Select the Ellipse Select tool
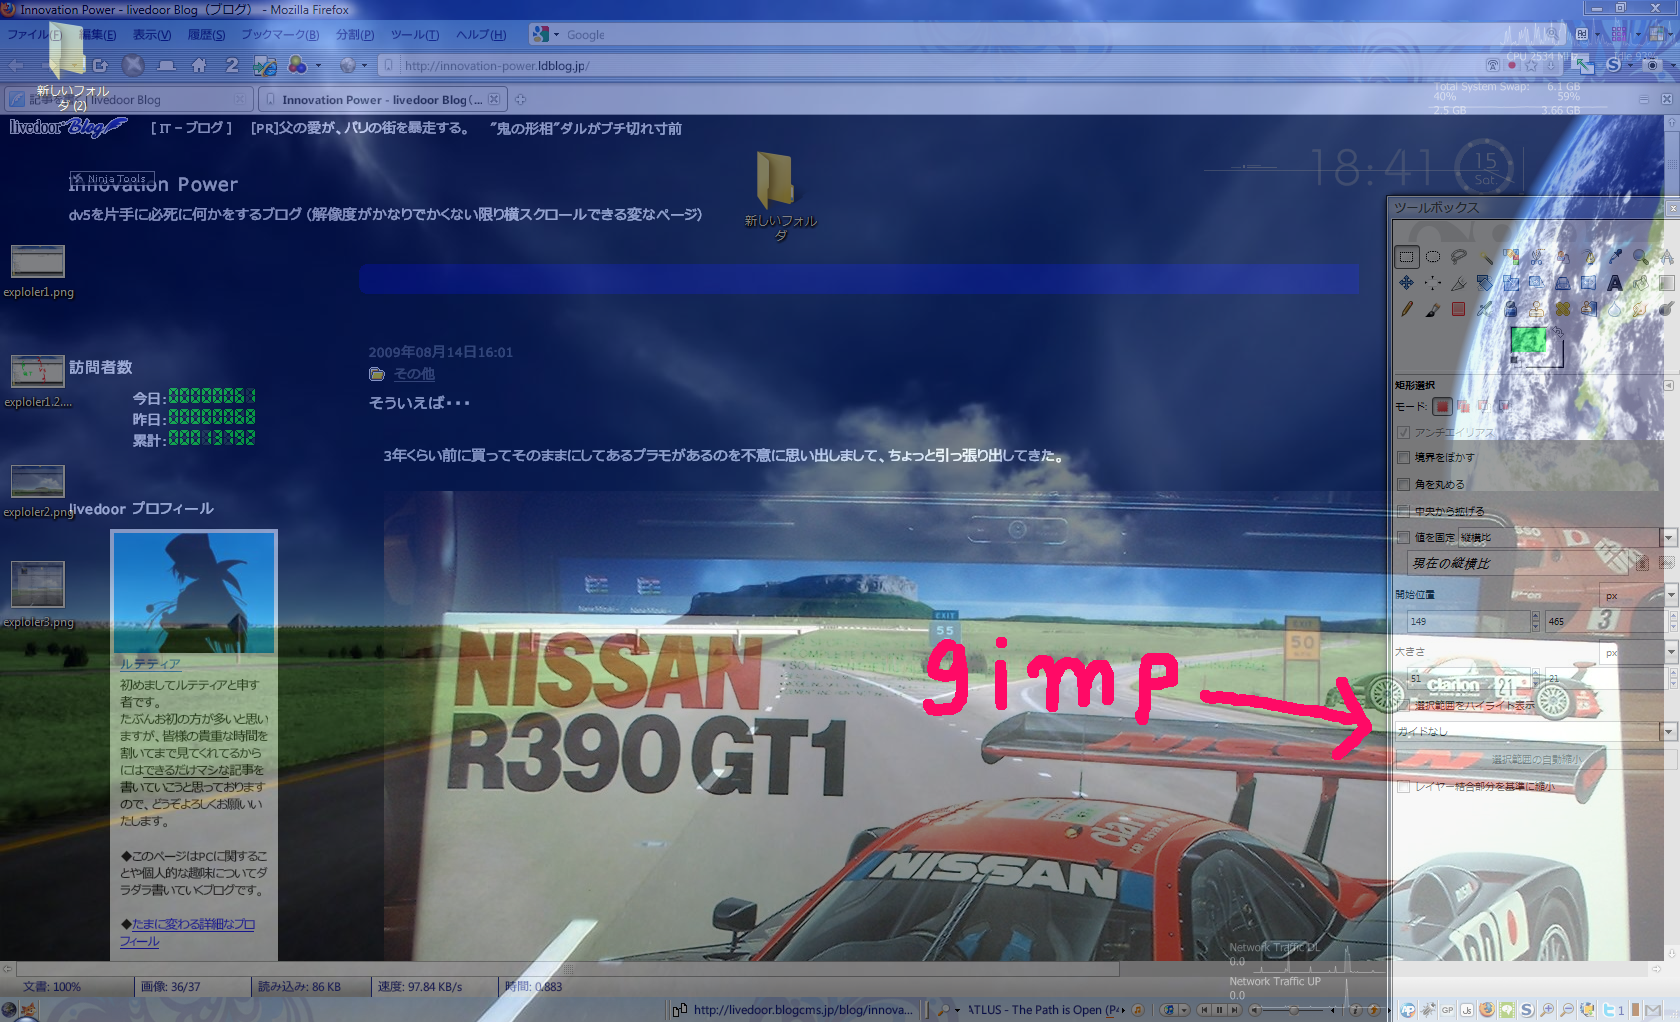 click(1433, 257)
